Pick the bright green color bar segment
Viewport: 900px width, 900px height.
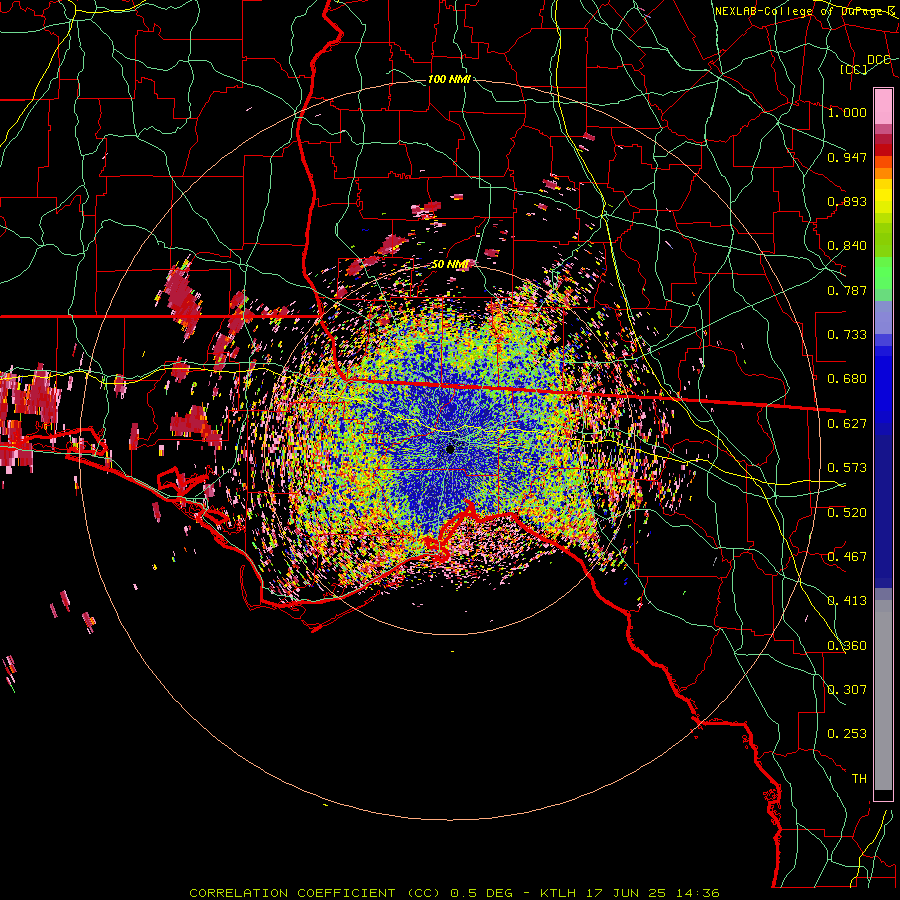point(883,274)
